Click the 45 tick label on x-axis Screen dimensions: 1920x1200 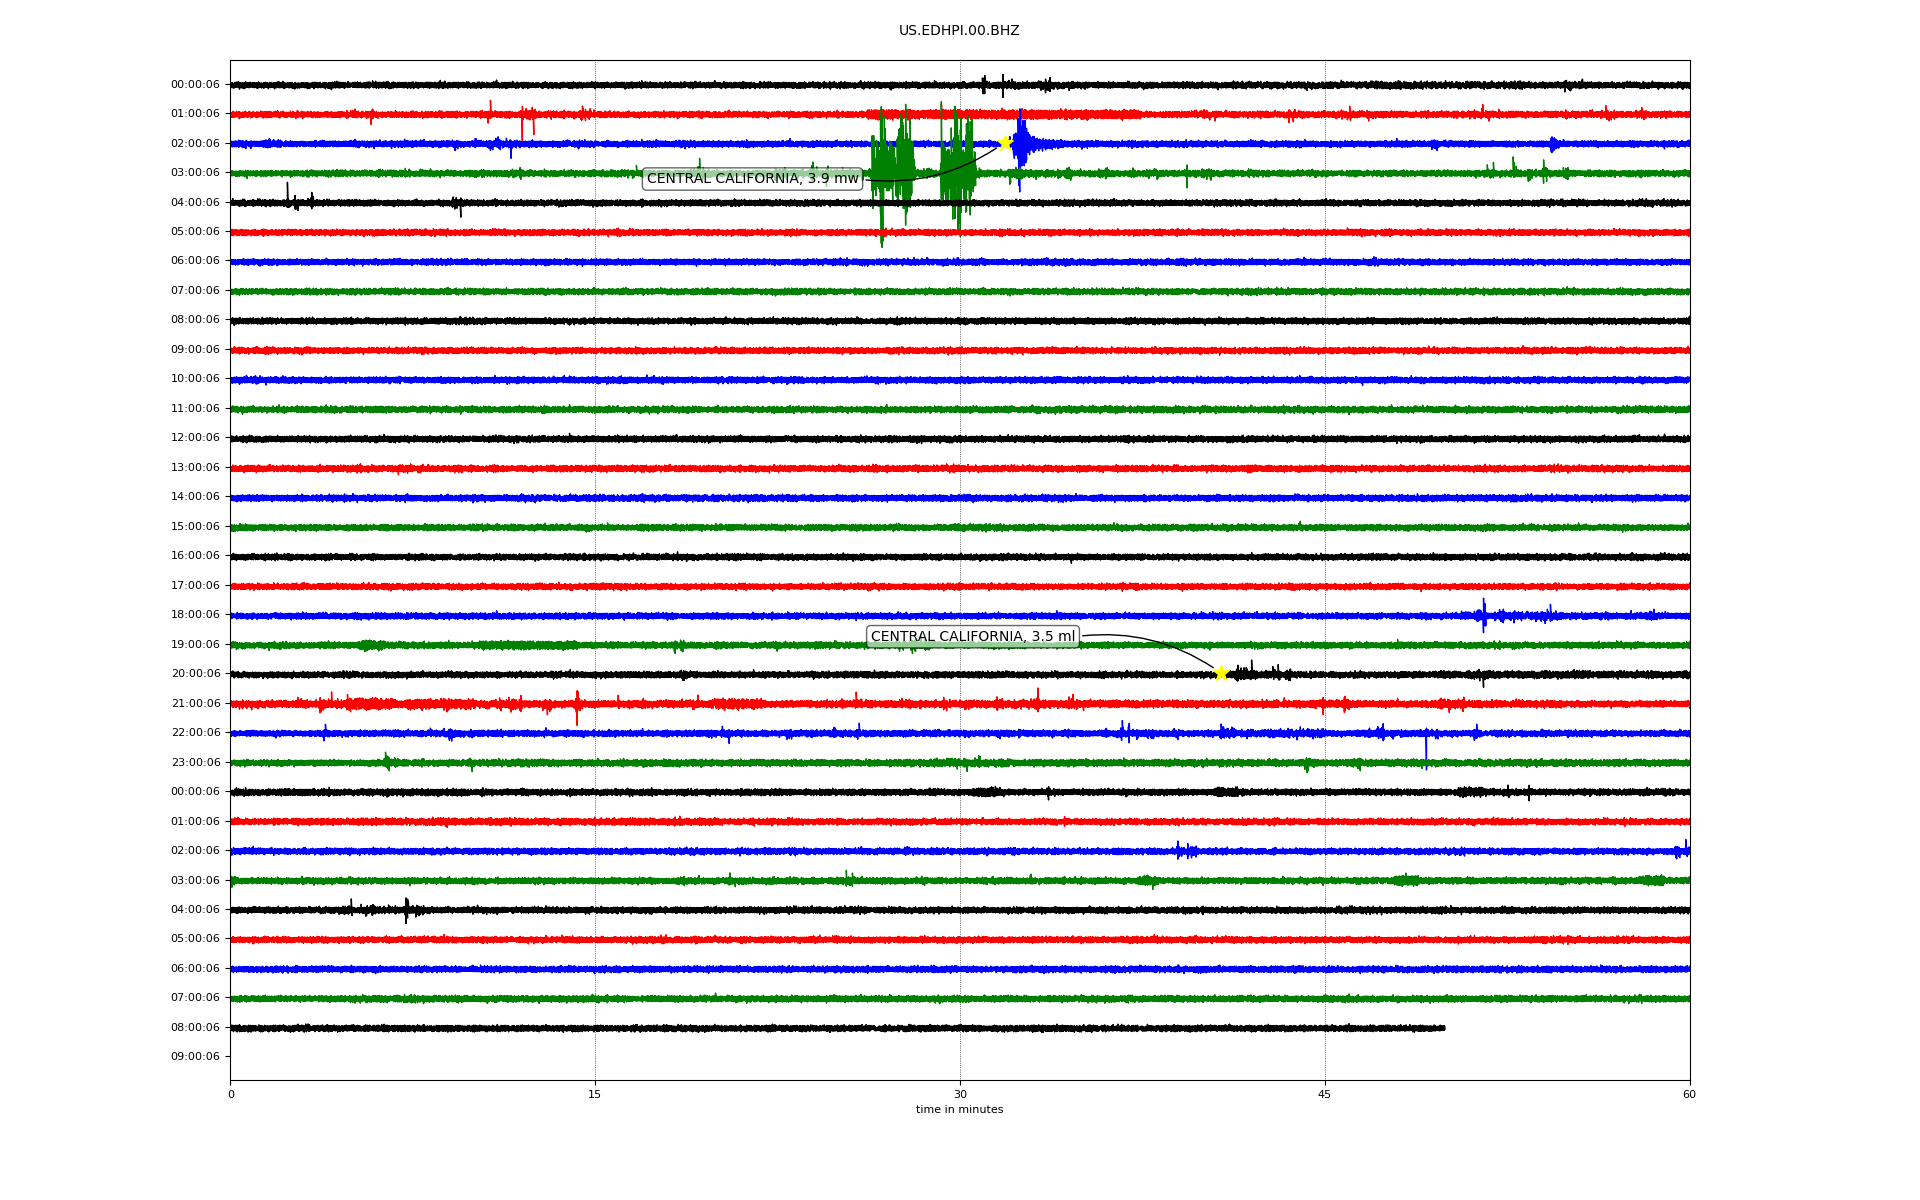point(1324,1094)
